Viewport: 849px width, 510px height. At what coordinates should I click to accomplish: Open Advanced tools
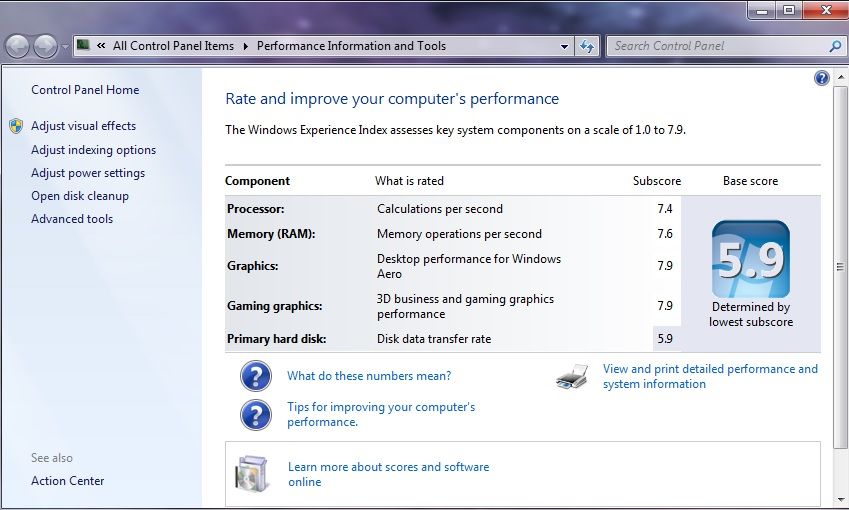[x=72, y=219]
